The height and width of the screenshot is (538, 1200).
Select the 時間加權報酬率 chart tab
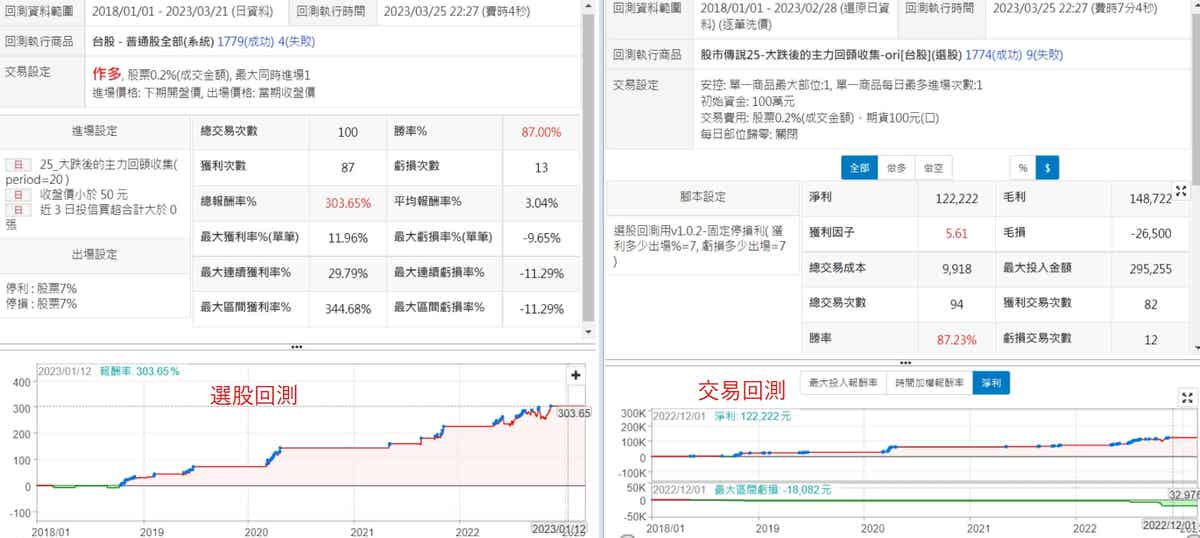tap(929, 382)
